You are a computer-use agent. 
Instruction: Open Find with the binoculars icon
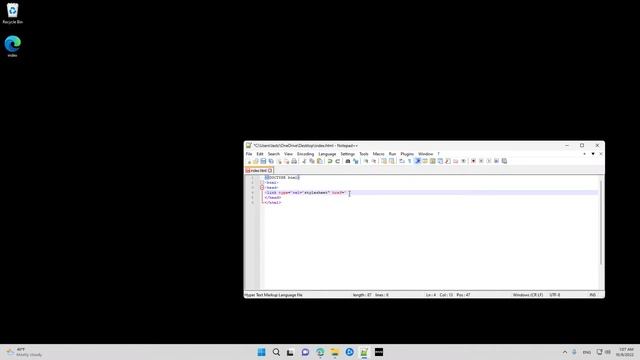click(x=348, y=161)
